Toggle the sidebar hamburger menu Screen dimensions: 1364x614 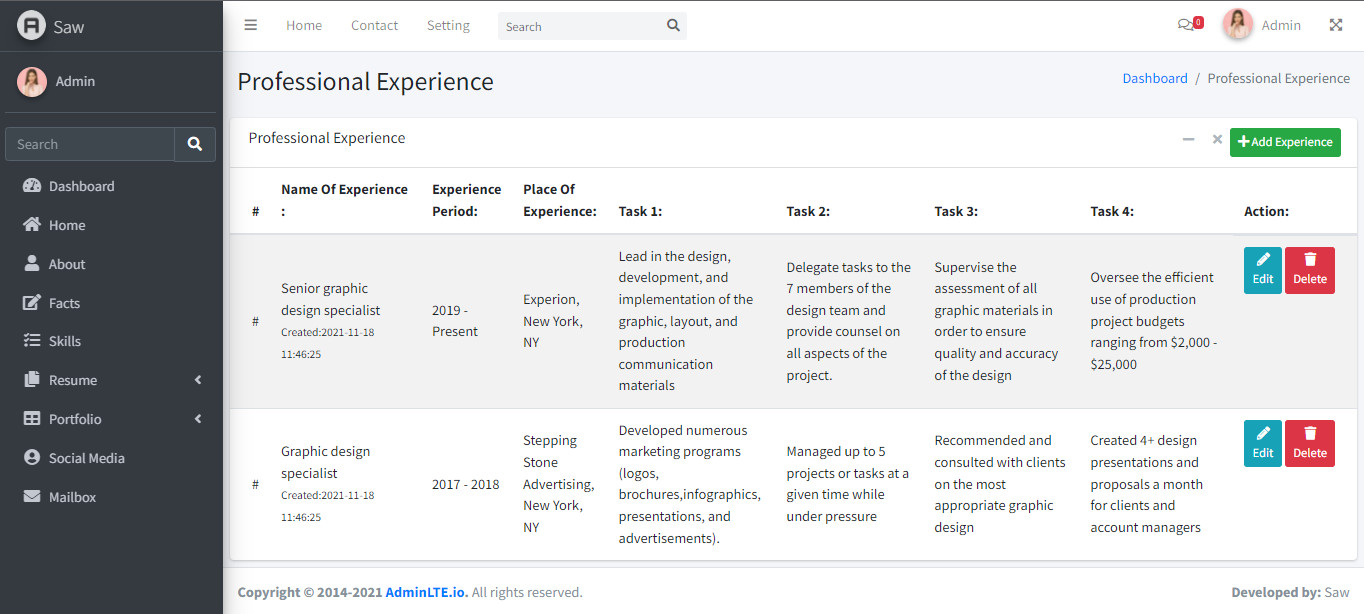(x=251, y=25)
